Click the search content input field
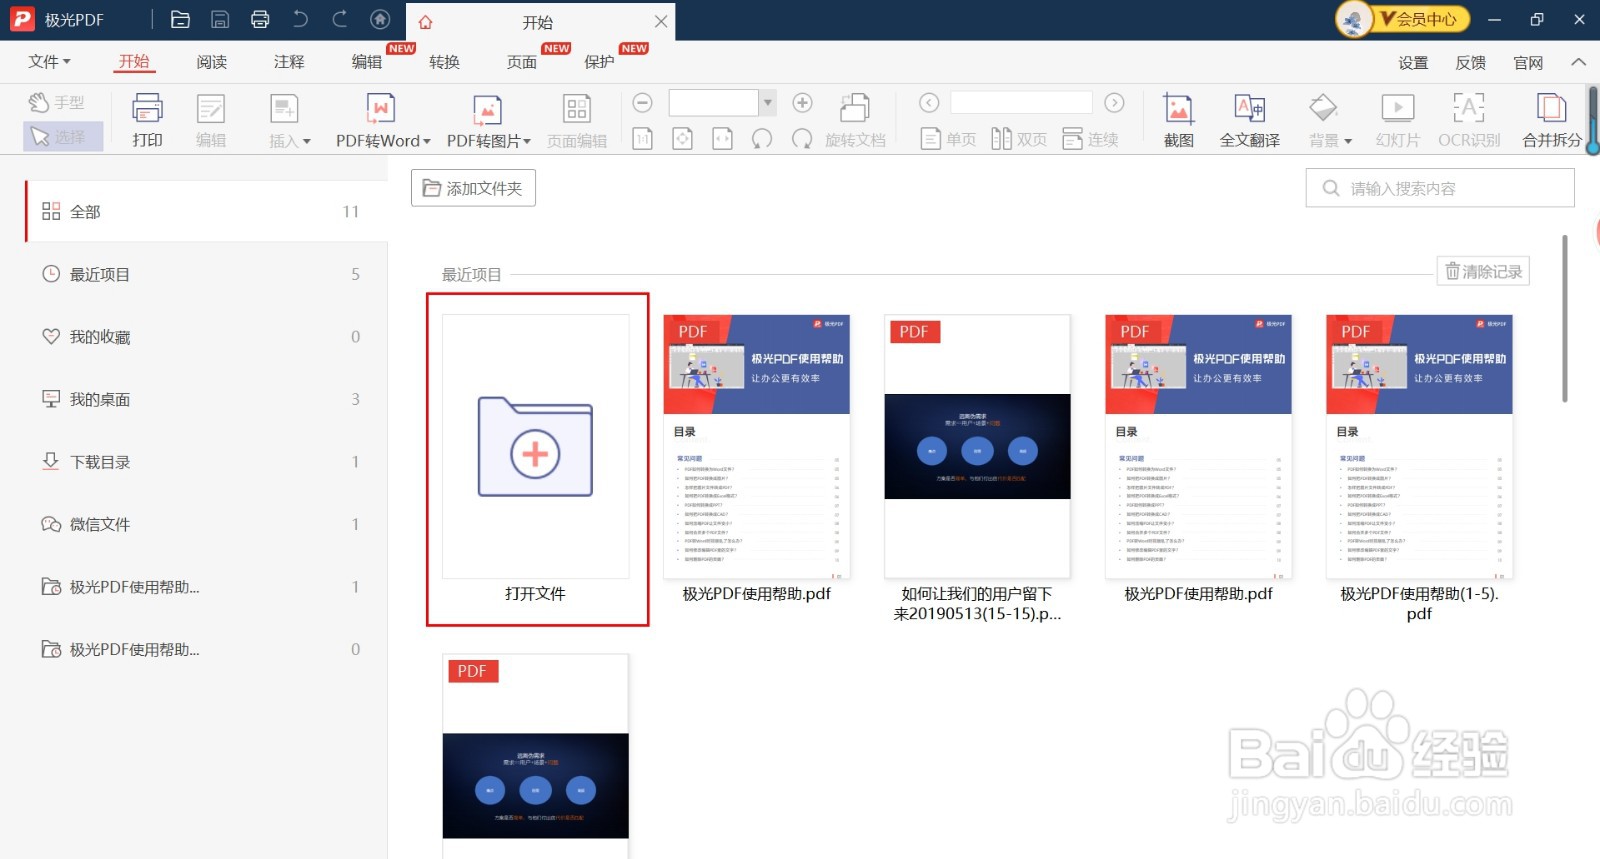Screen dimensions: 1600x859 pyautogui.click(x=1440, y=188)
